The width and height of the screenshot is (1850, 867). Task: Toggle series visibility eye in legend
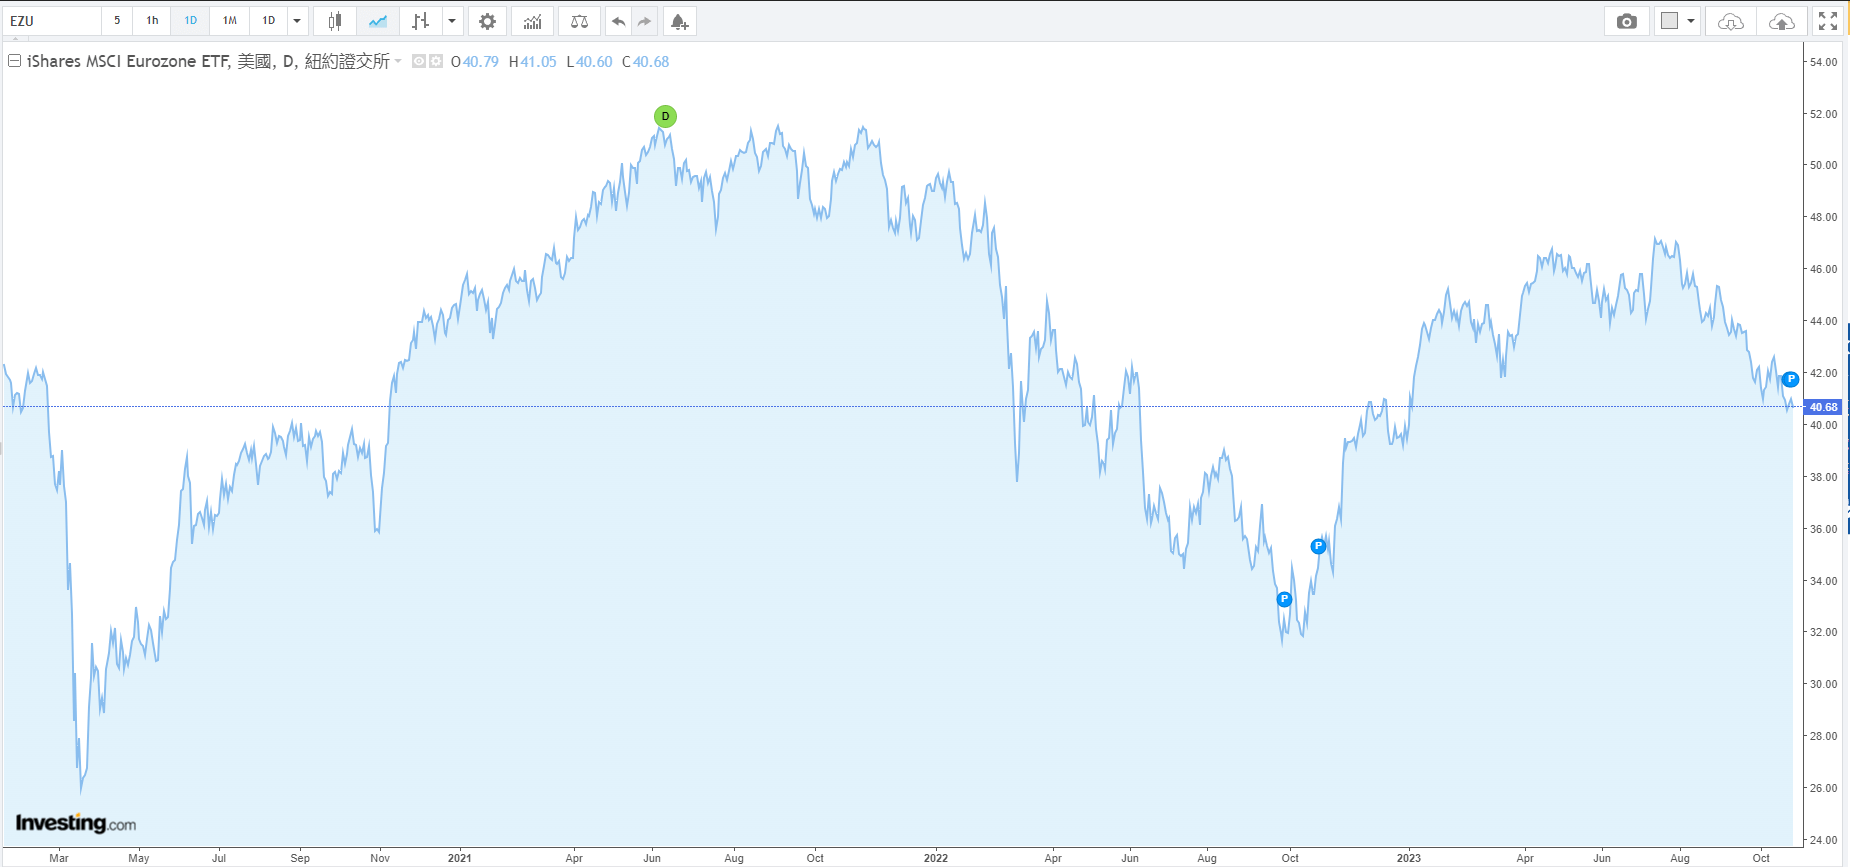click(x=419, y=61)
